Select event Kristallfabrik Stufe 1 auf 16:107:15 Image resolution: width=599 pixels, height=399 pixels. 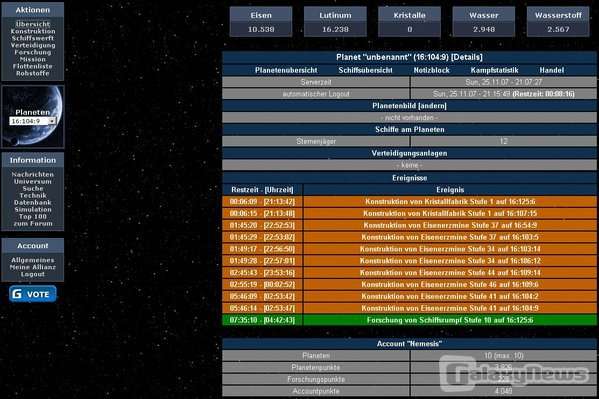[x=450, y=213]
